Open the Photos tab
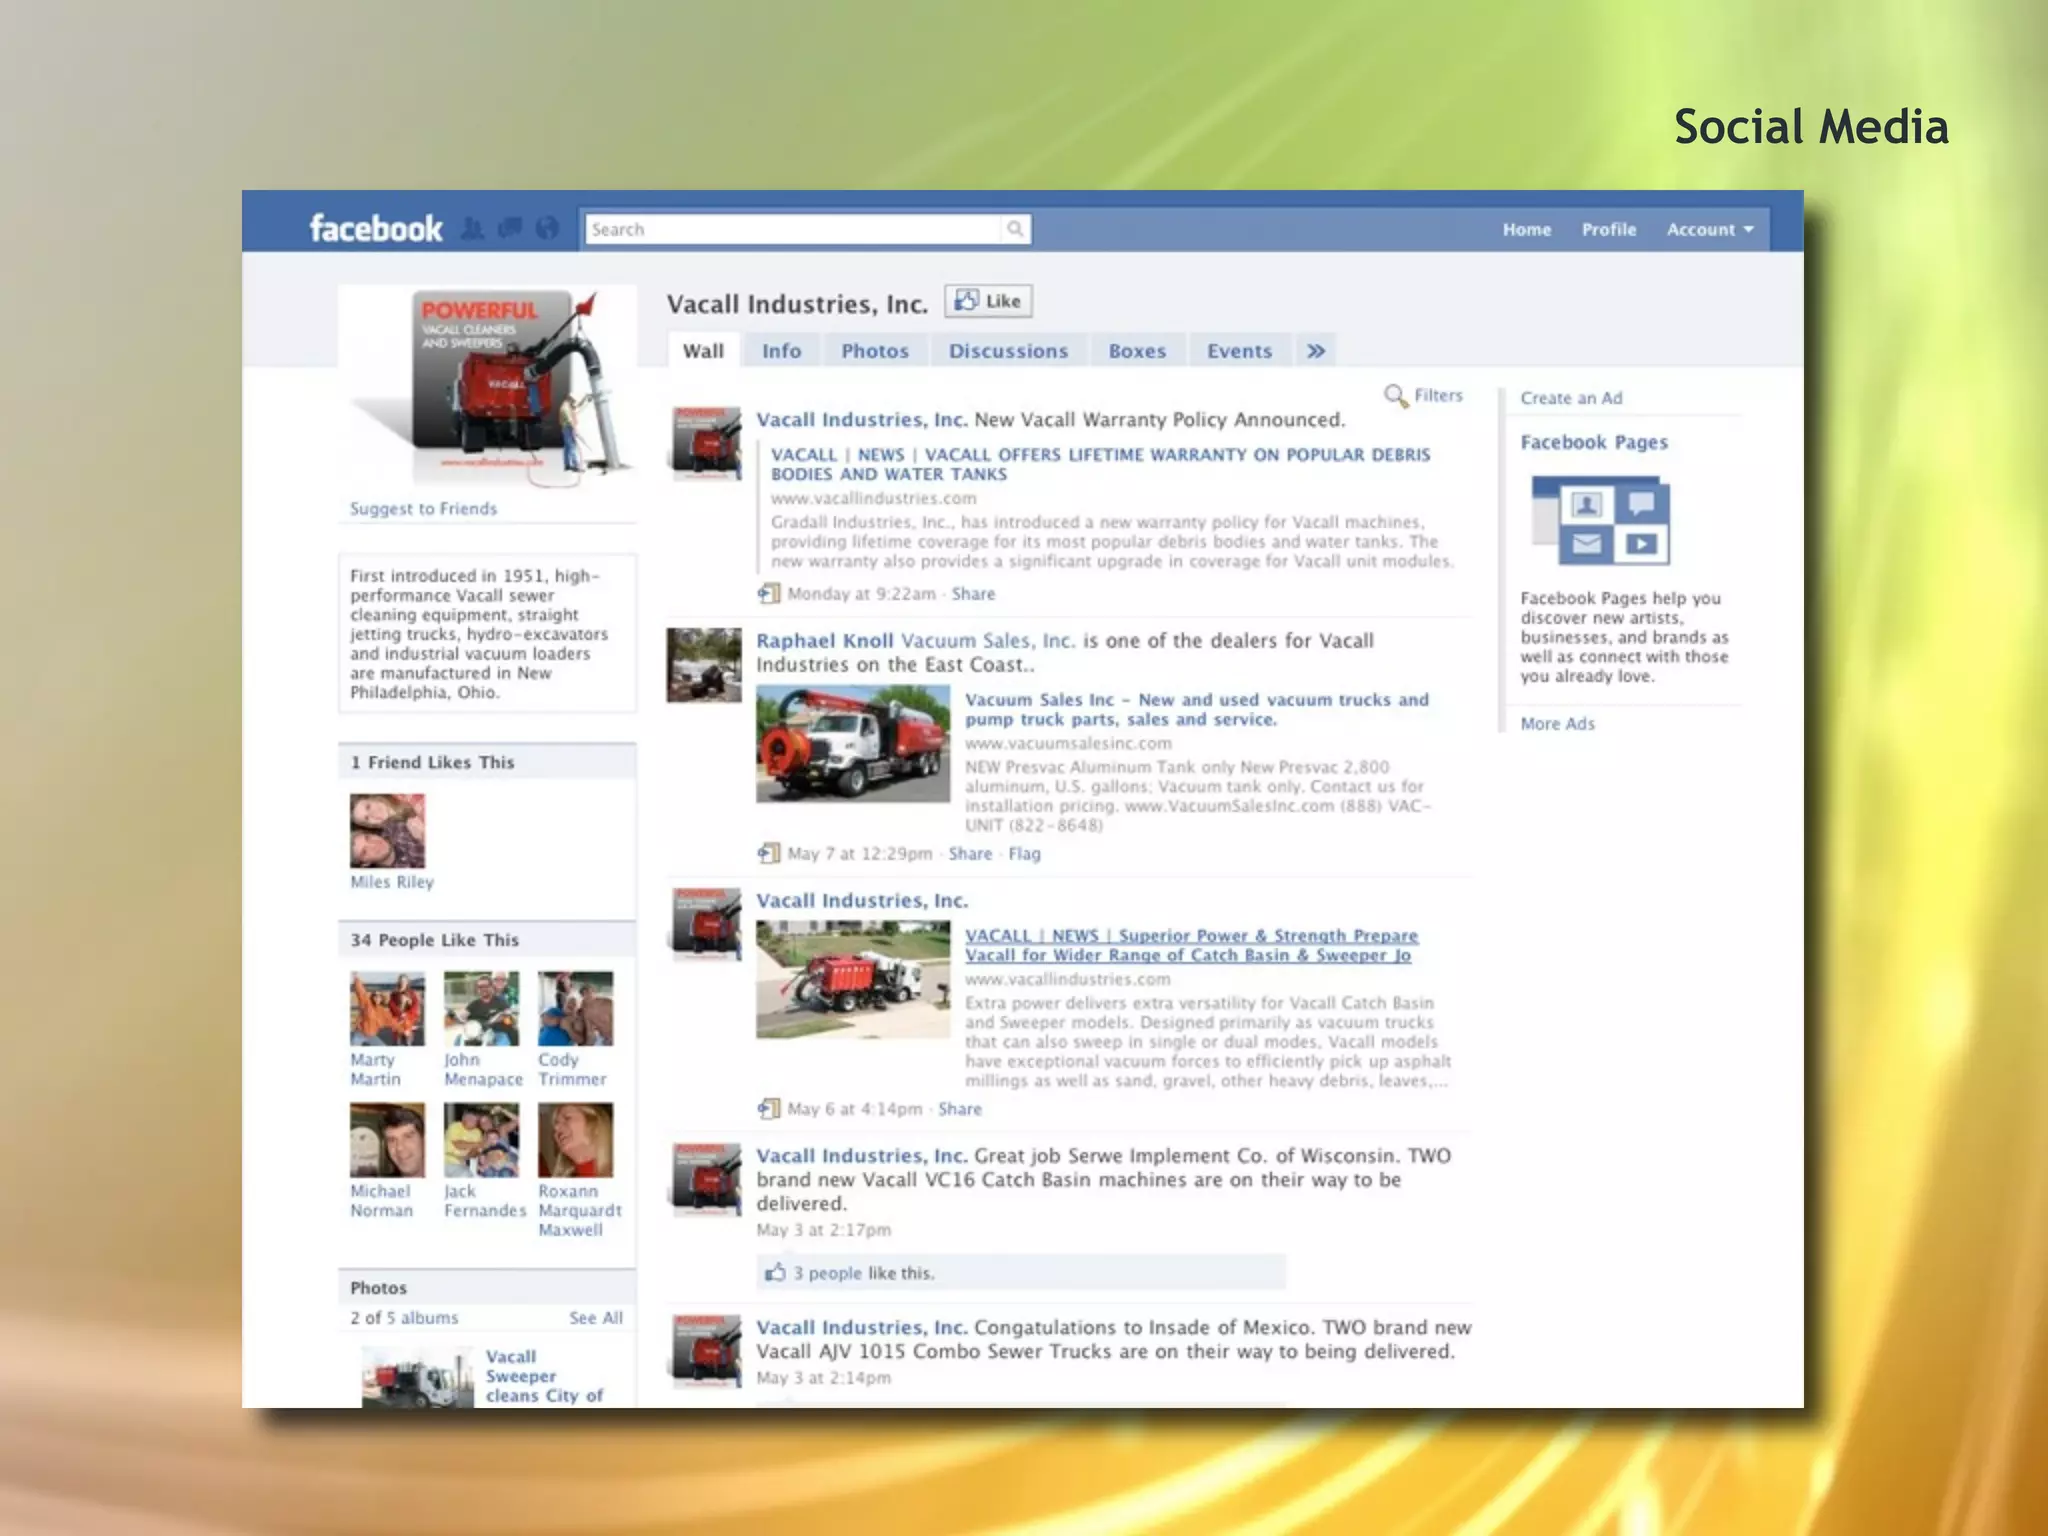2048x1536 pixels. pyautogui.click(x=875, y=351)
